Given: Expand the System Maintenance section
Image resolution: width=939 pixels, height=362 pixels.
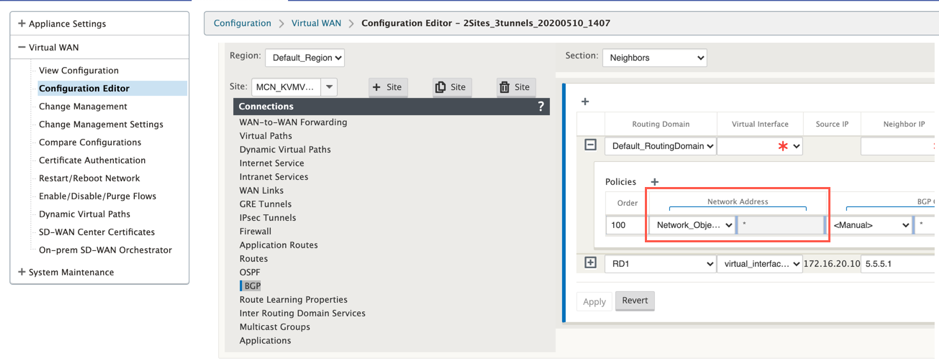Looking at the screenshot, I should [66, 272].
